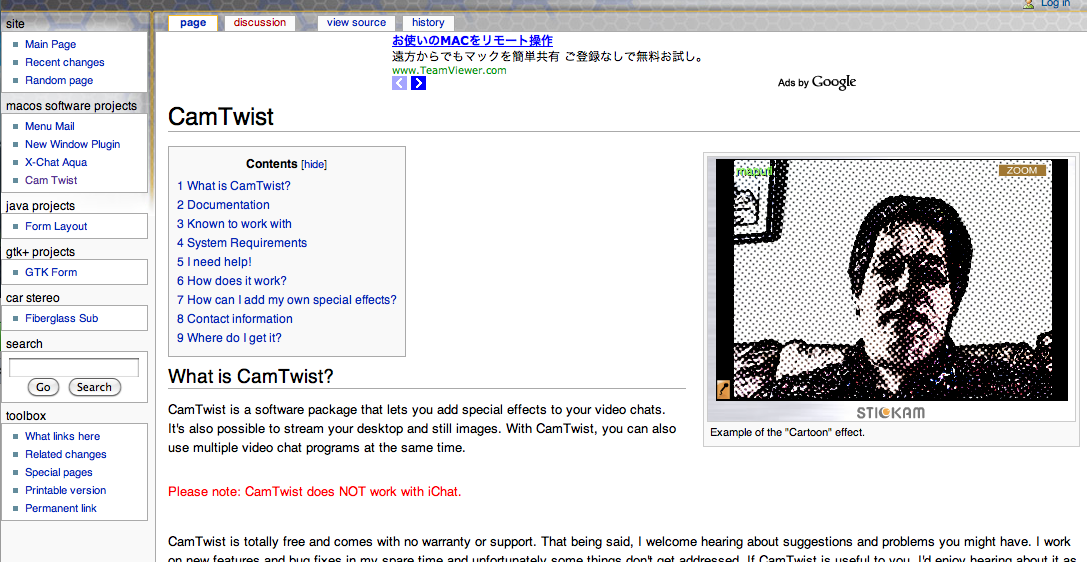Screen dimensions: 1087x562
Task: Click the What is CamTwist? section heading
Action: (x=251, y=377)
